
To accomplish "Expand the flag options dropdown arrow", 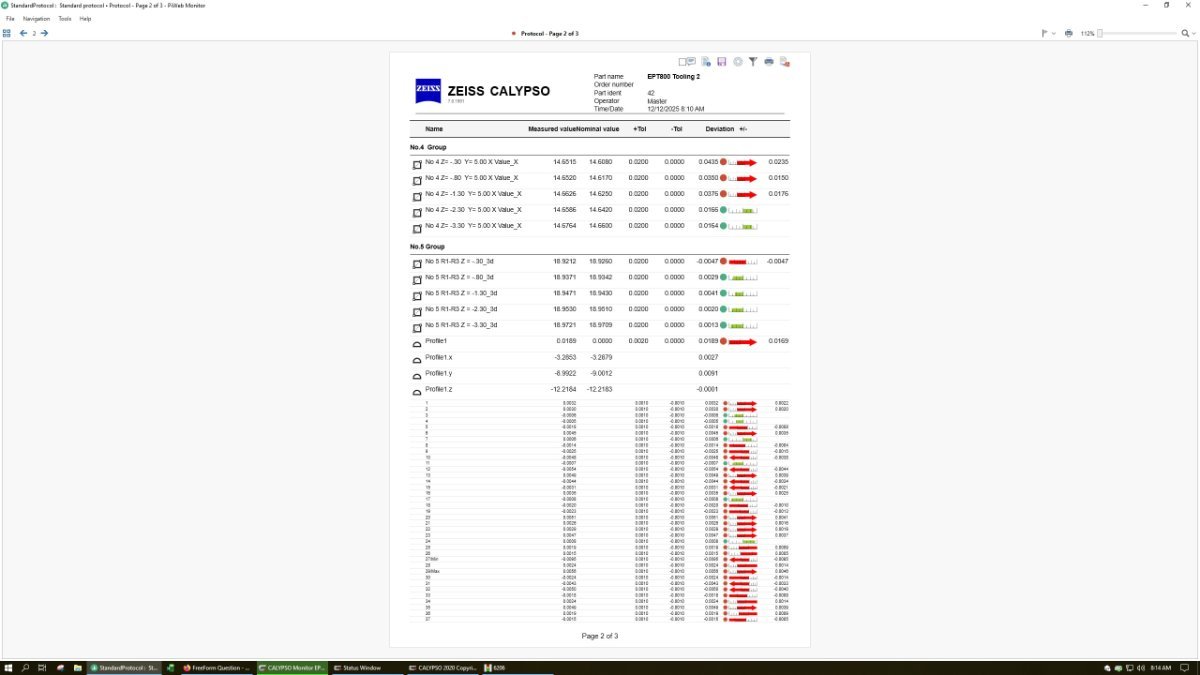I will (x=1054, y=33).
